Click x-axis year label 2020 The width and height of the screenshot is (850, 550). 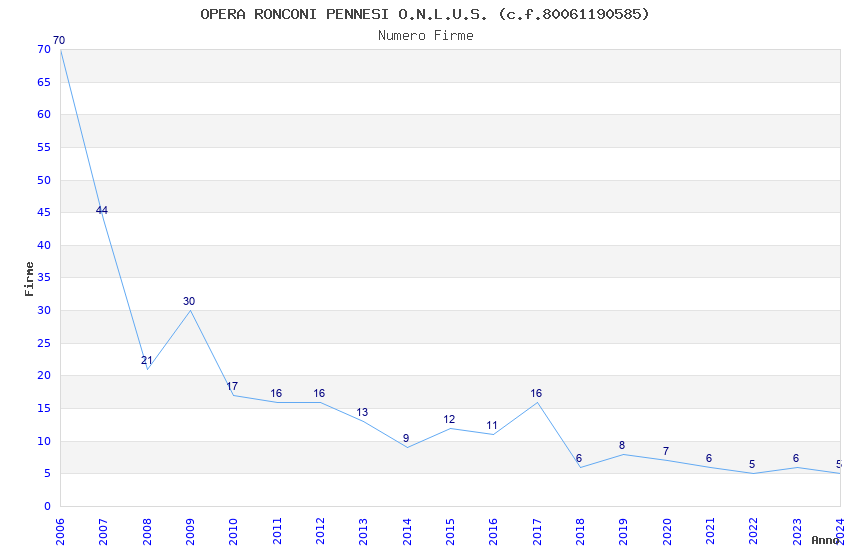point(667,532)
